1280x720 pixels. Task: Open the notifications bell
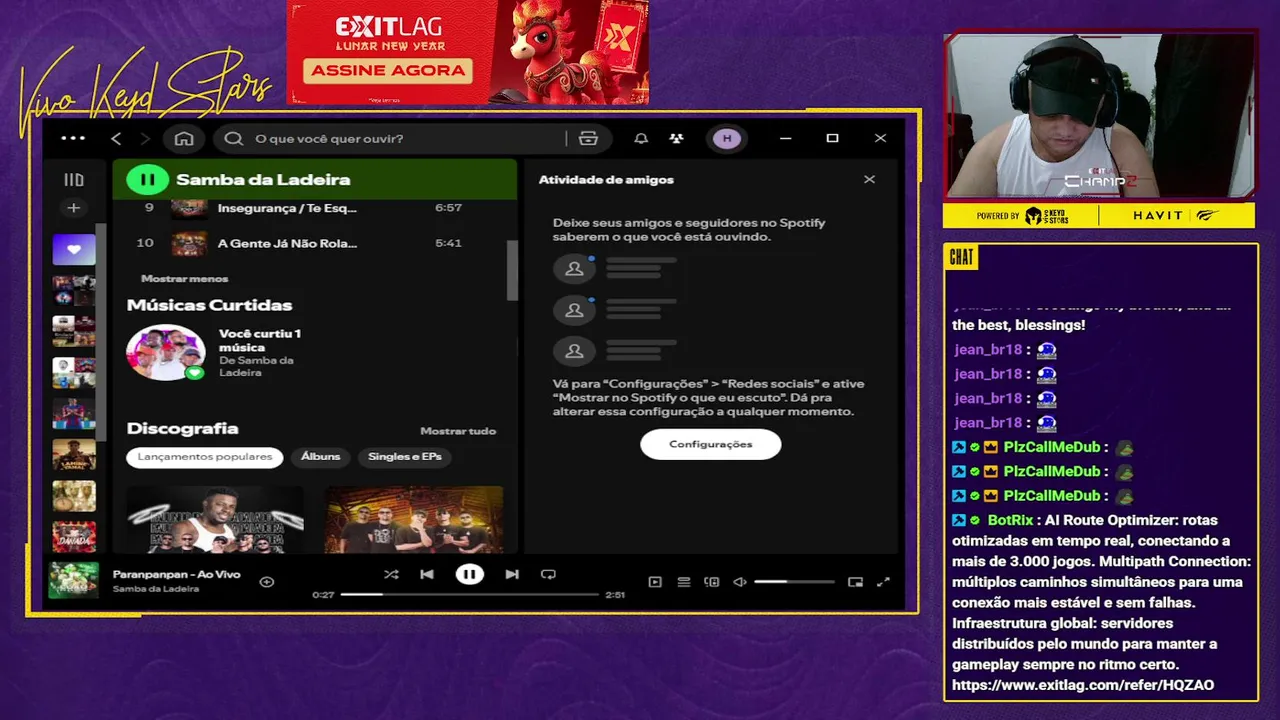(641, 138)
